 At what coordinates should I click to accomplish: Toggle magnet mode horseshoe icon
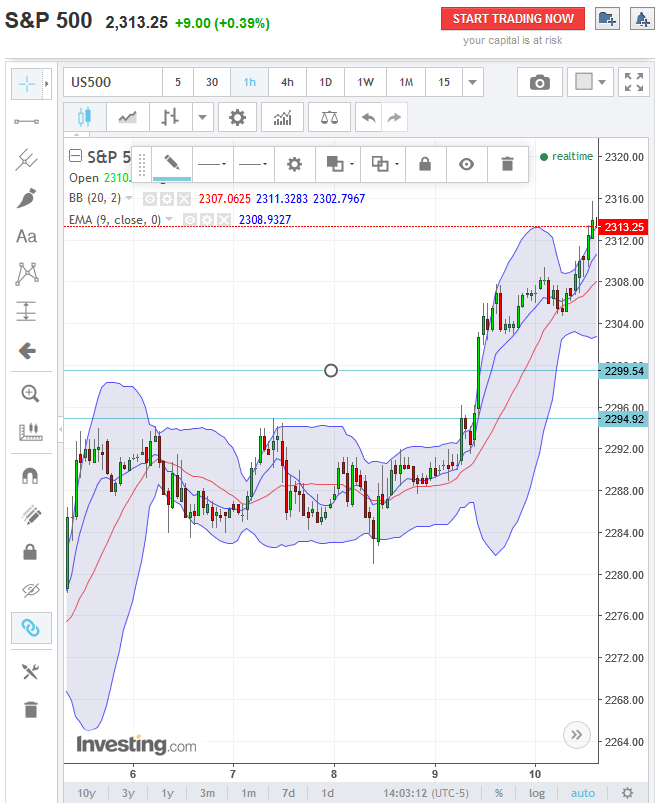click(30, 476)
